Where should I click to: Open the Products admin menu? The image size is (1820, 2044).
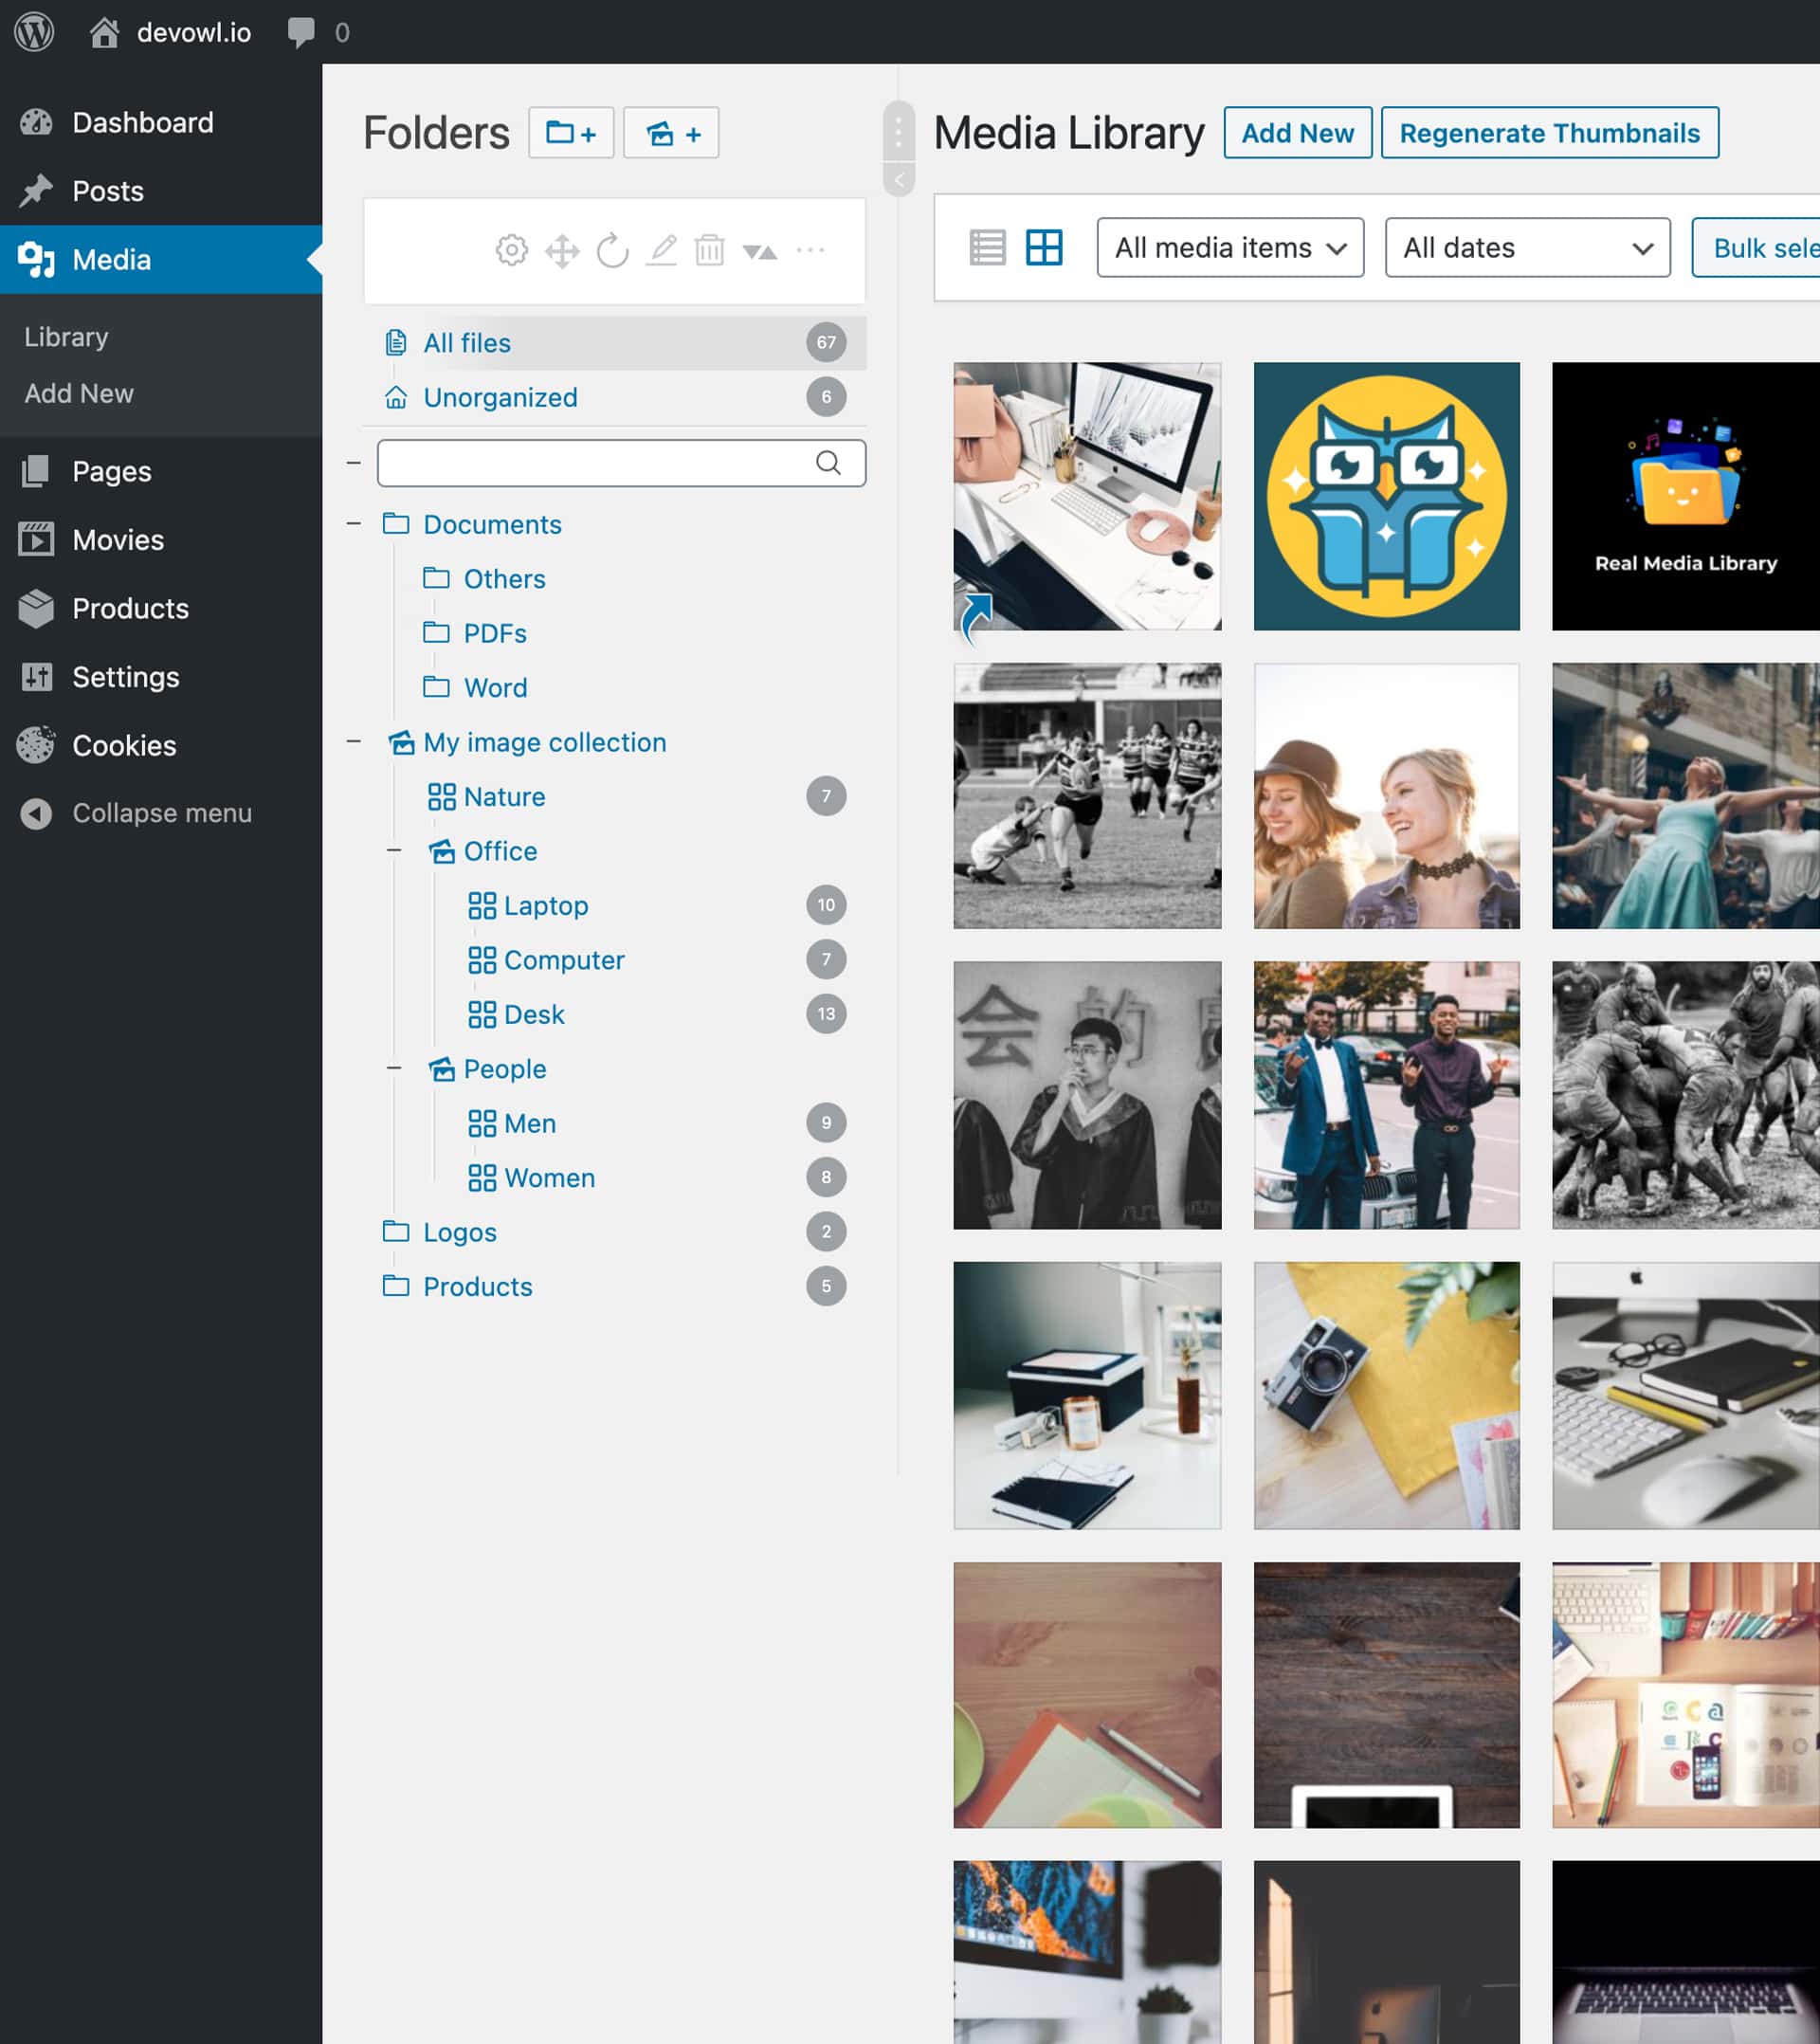click(130, 608)
